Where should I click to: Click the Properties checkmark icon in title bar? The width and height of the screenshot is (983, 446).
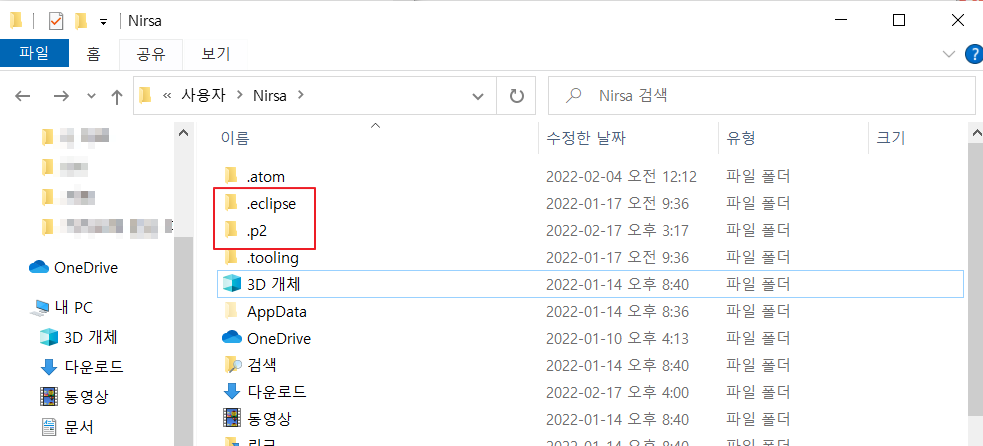[56, 21]
